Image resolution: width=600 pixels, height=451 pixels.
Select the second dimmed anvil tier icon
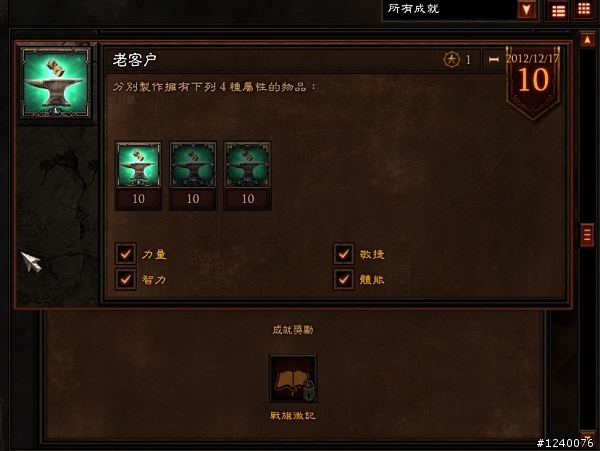coord(193,165)
